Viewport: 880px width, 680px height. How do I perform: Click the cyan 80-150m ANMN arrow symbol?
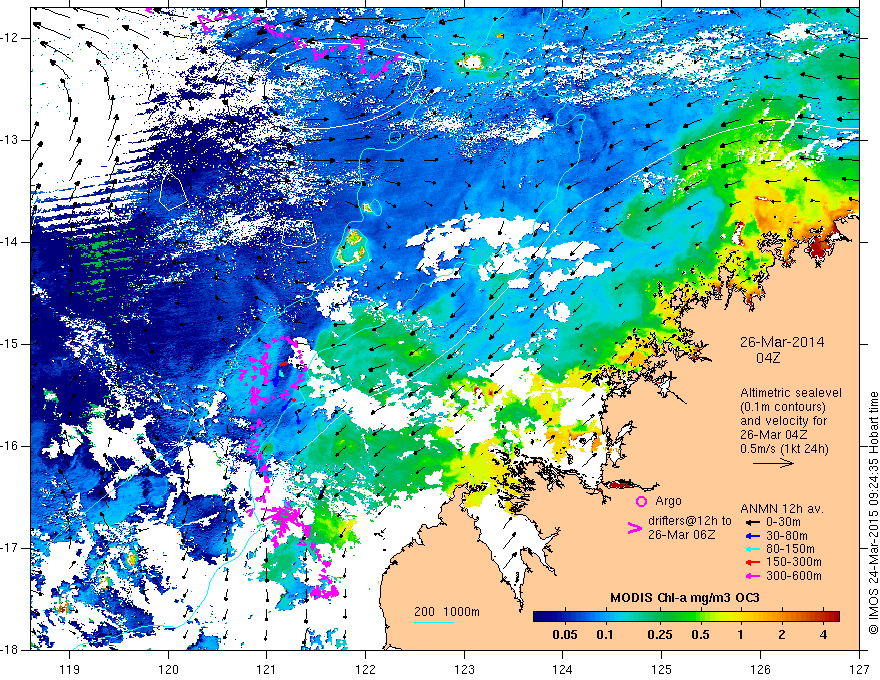(753, 549)
